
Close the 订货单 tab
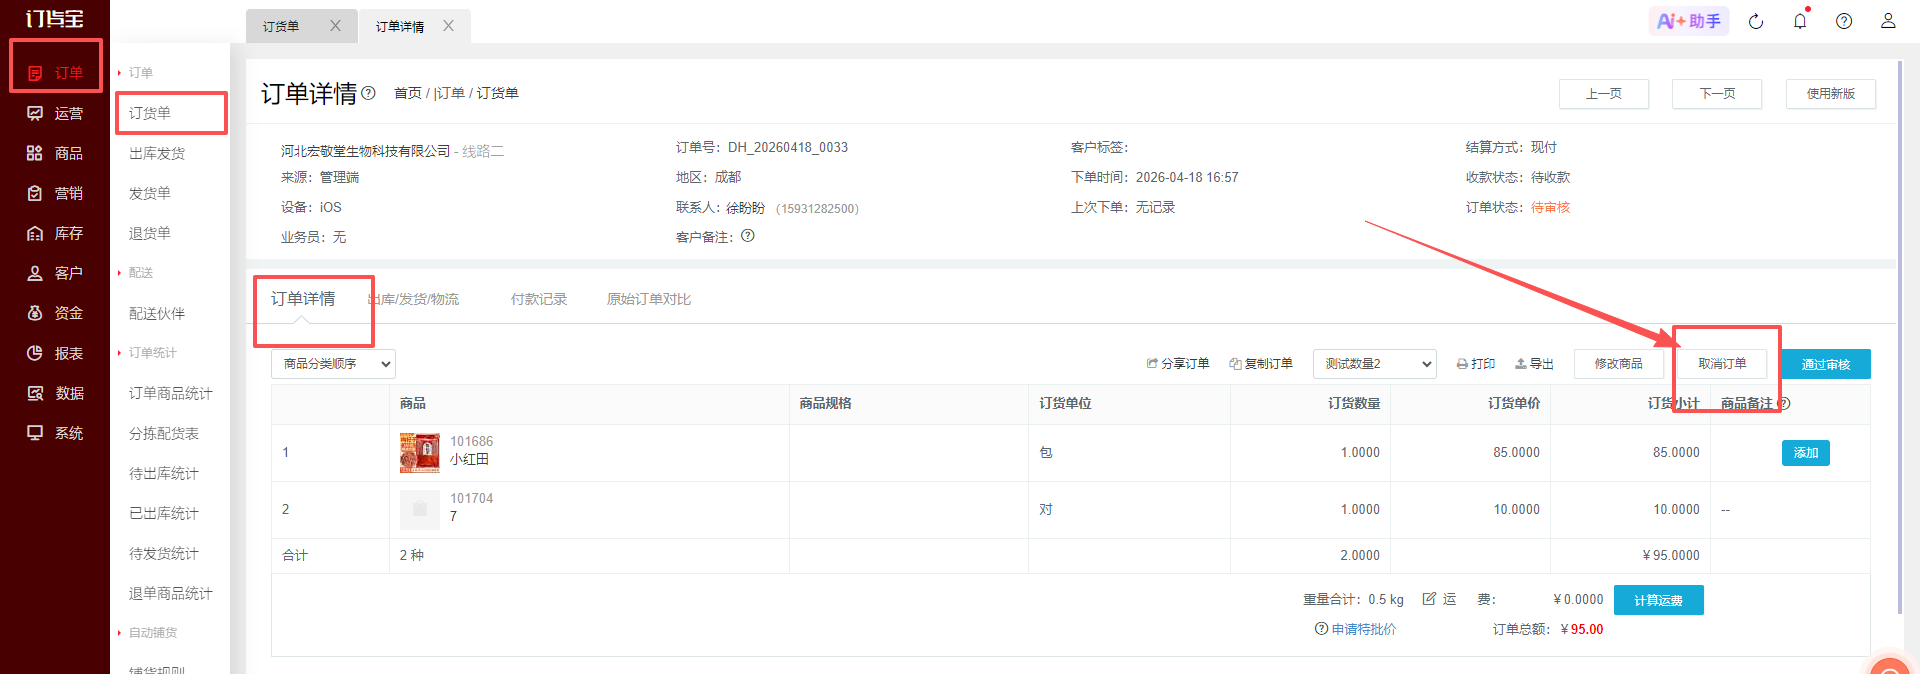click(335, 26)
